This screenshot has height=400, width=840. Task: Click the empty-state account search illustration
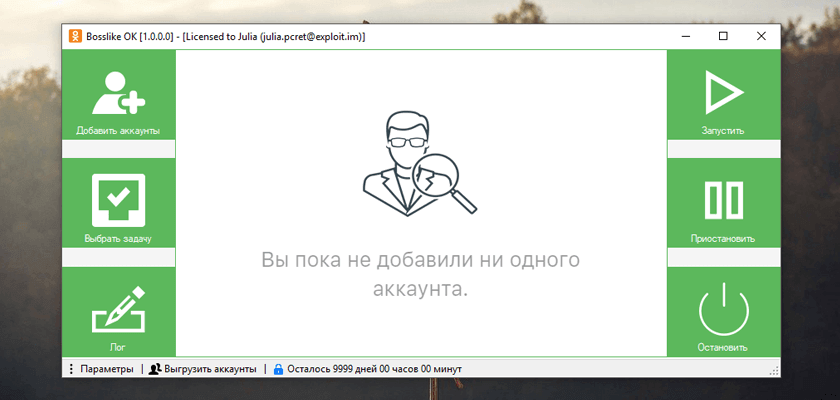pyautogui.click(x=419, y=163)
